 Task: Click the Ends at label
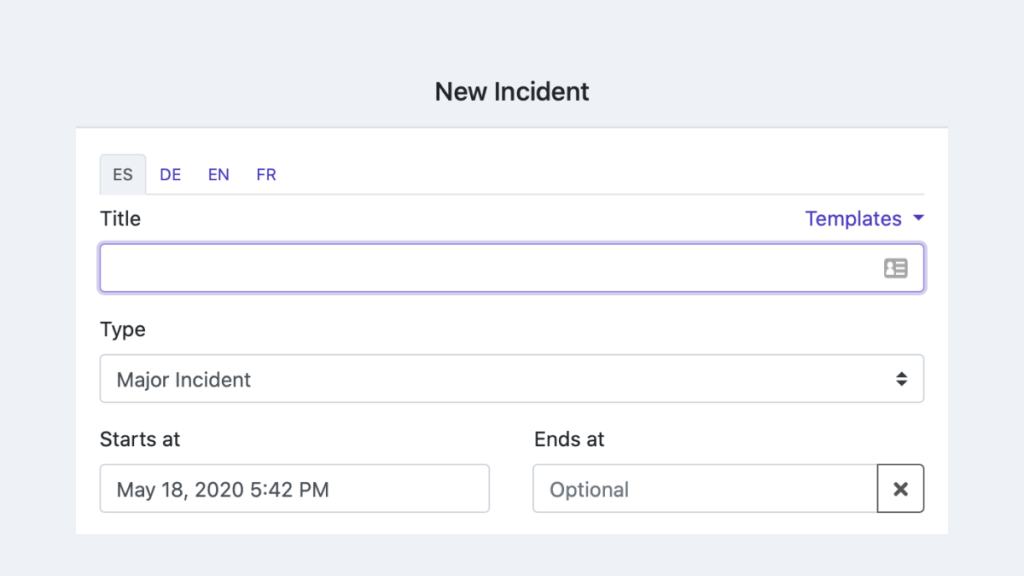pyautogui.click(x=569, y=440)
